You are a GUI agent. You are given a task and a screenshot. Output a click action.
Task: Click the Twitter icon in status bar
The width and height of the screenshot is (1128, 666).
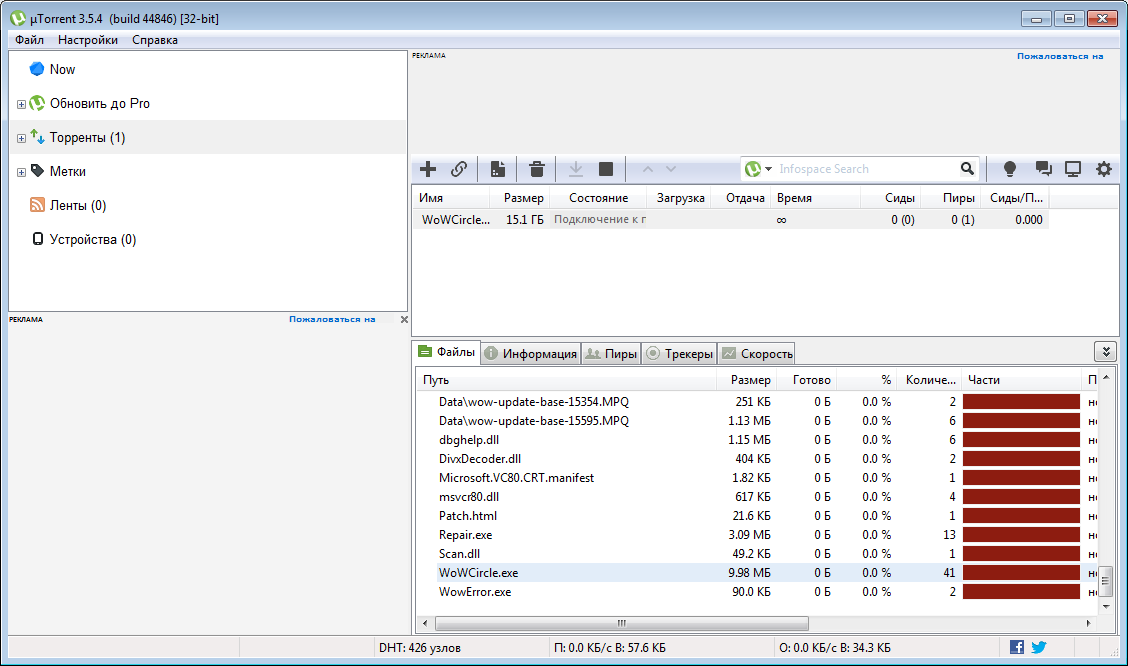tap(1039, 647)
